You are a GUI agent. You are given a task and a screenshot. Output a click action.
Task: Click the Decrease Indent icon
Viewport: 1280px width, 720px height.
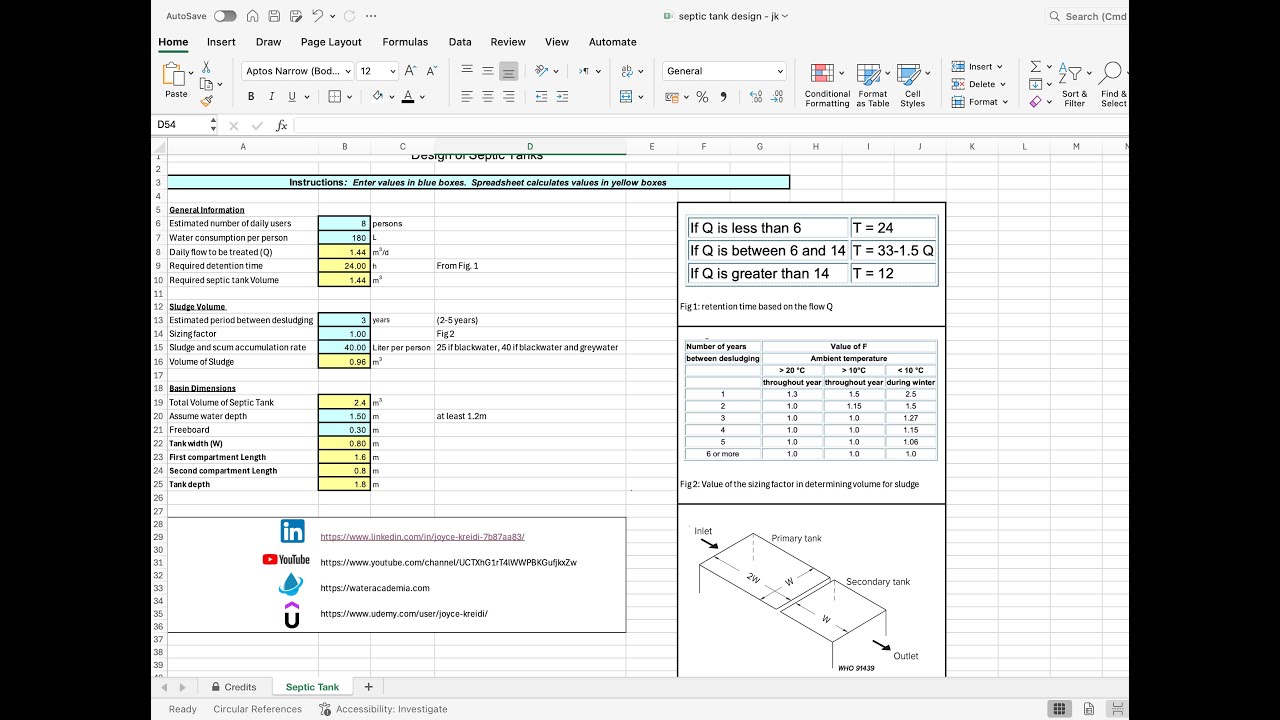(x=542, y=97)
